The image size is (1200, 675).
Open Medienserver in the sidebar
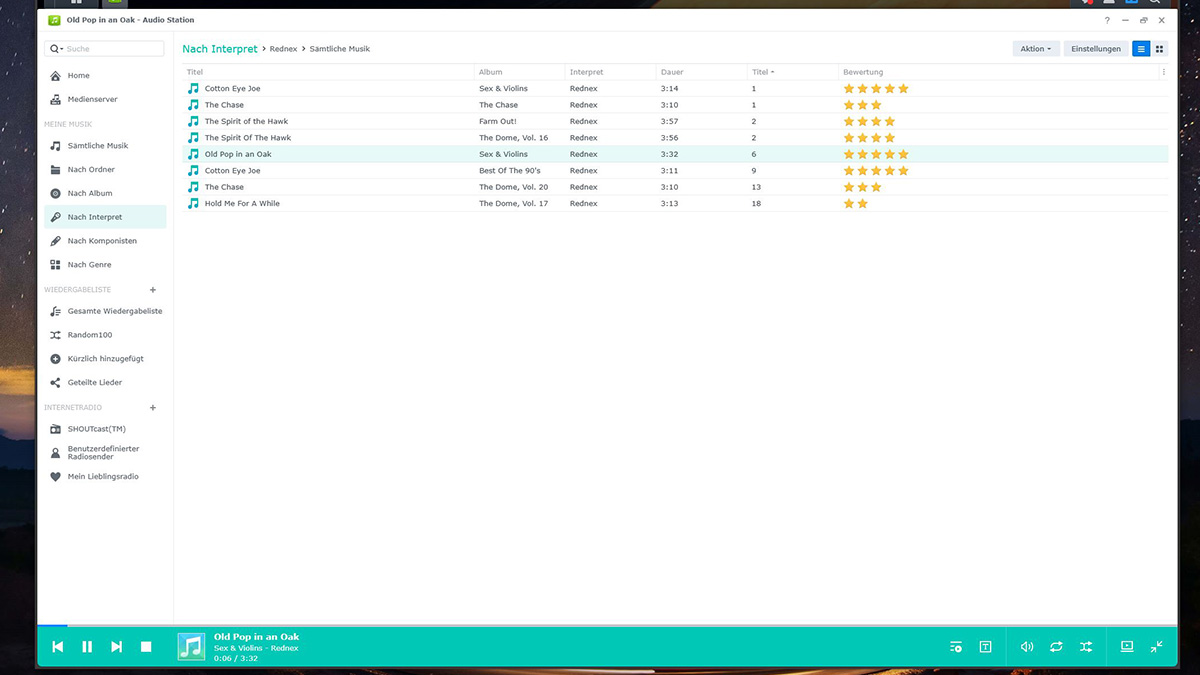click(104, 99)
